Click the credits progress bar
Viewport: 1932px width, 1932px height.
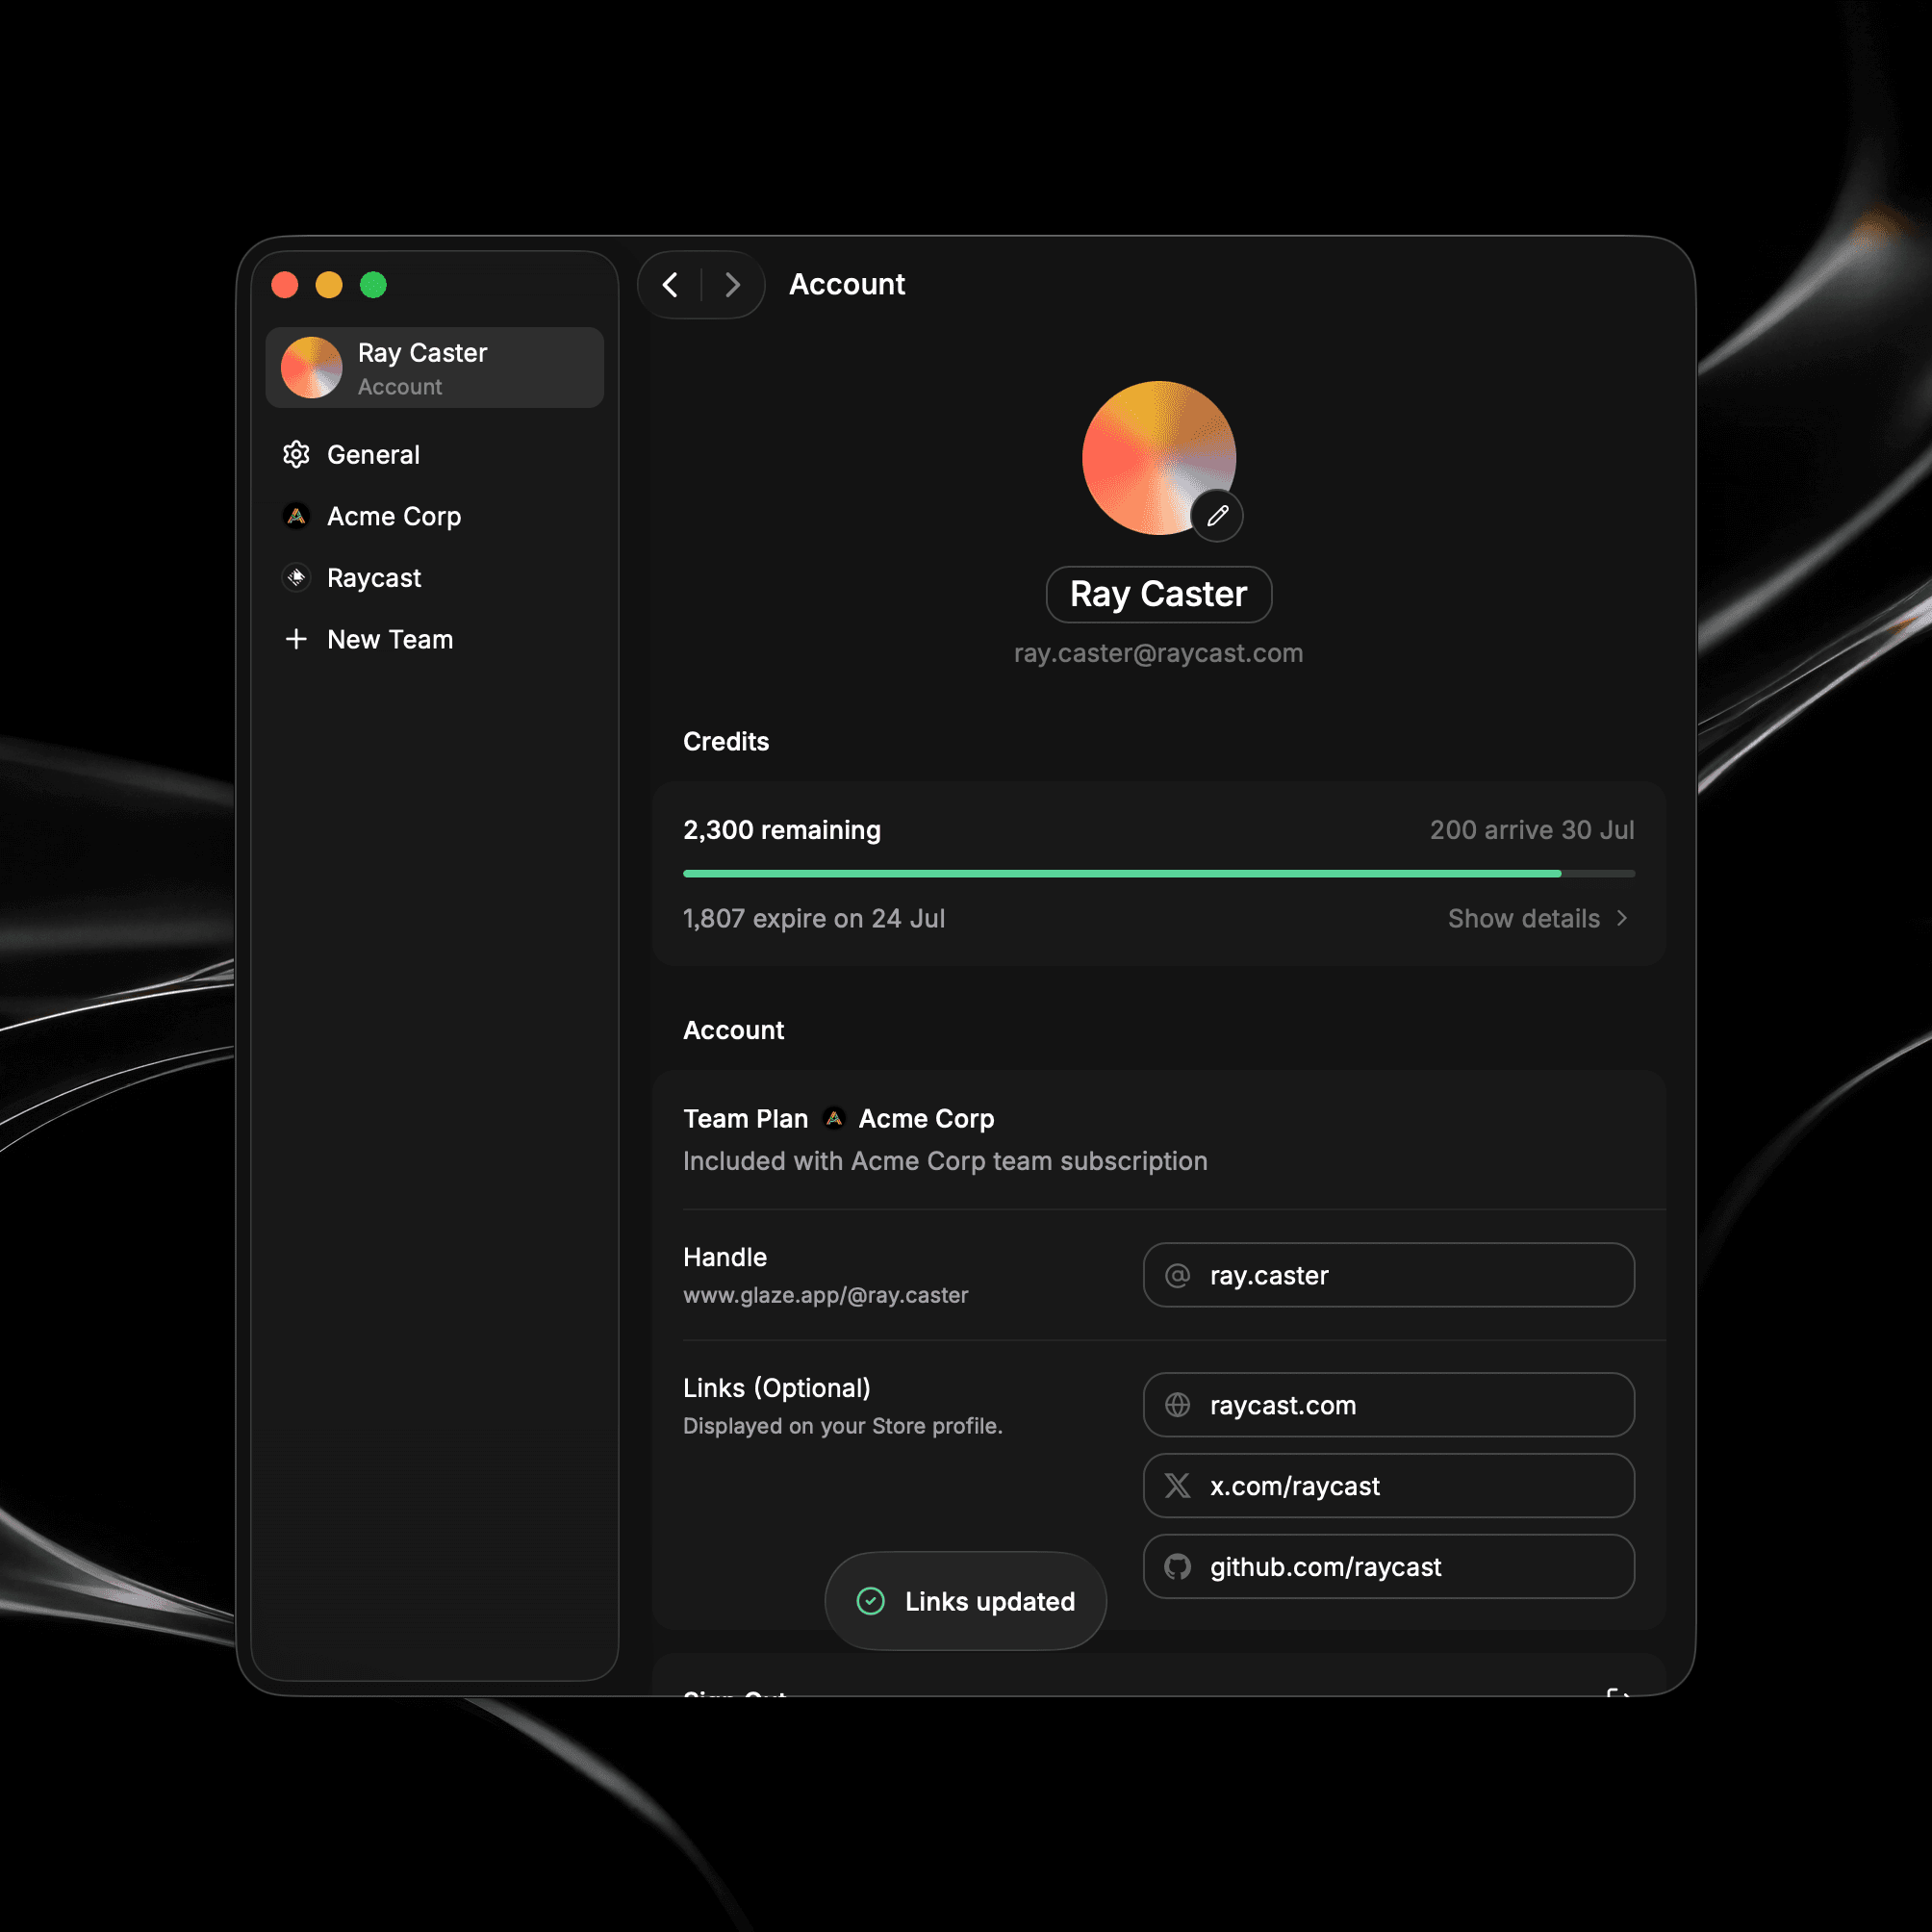[1159, 874]
